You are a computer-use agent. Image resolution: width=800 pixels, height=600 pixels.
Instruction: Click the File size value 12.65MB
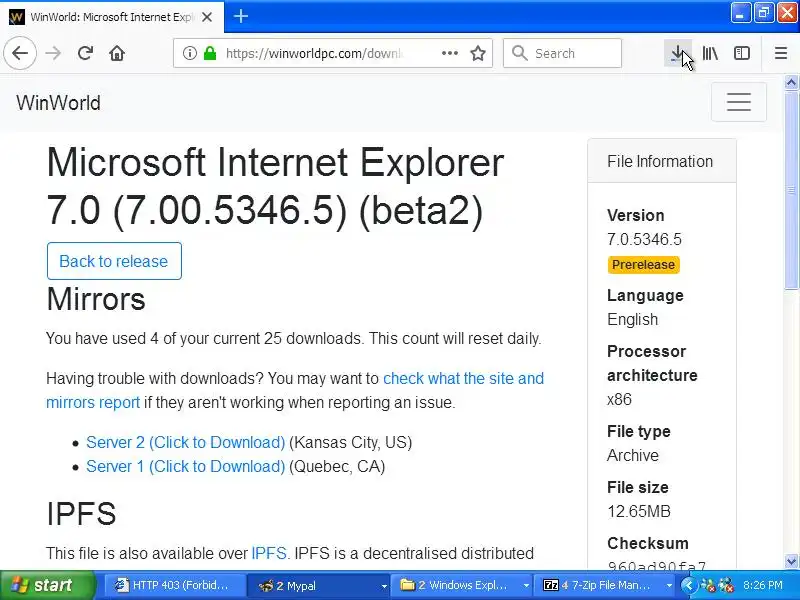coord(639,511)
